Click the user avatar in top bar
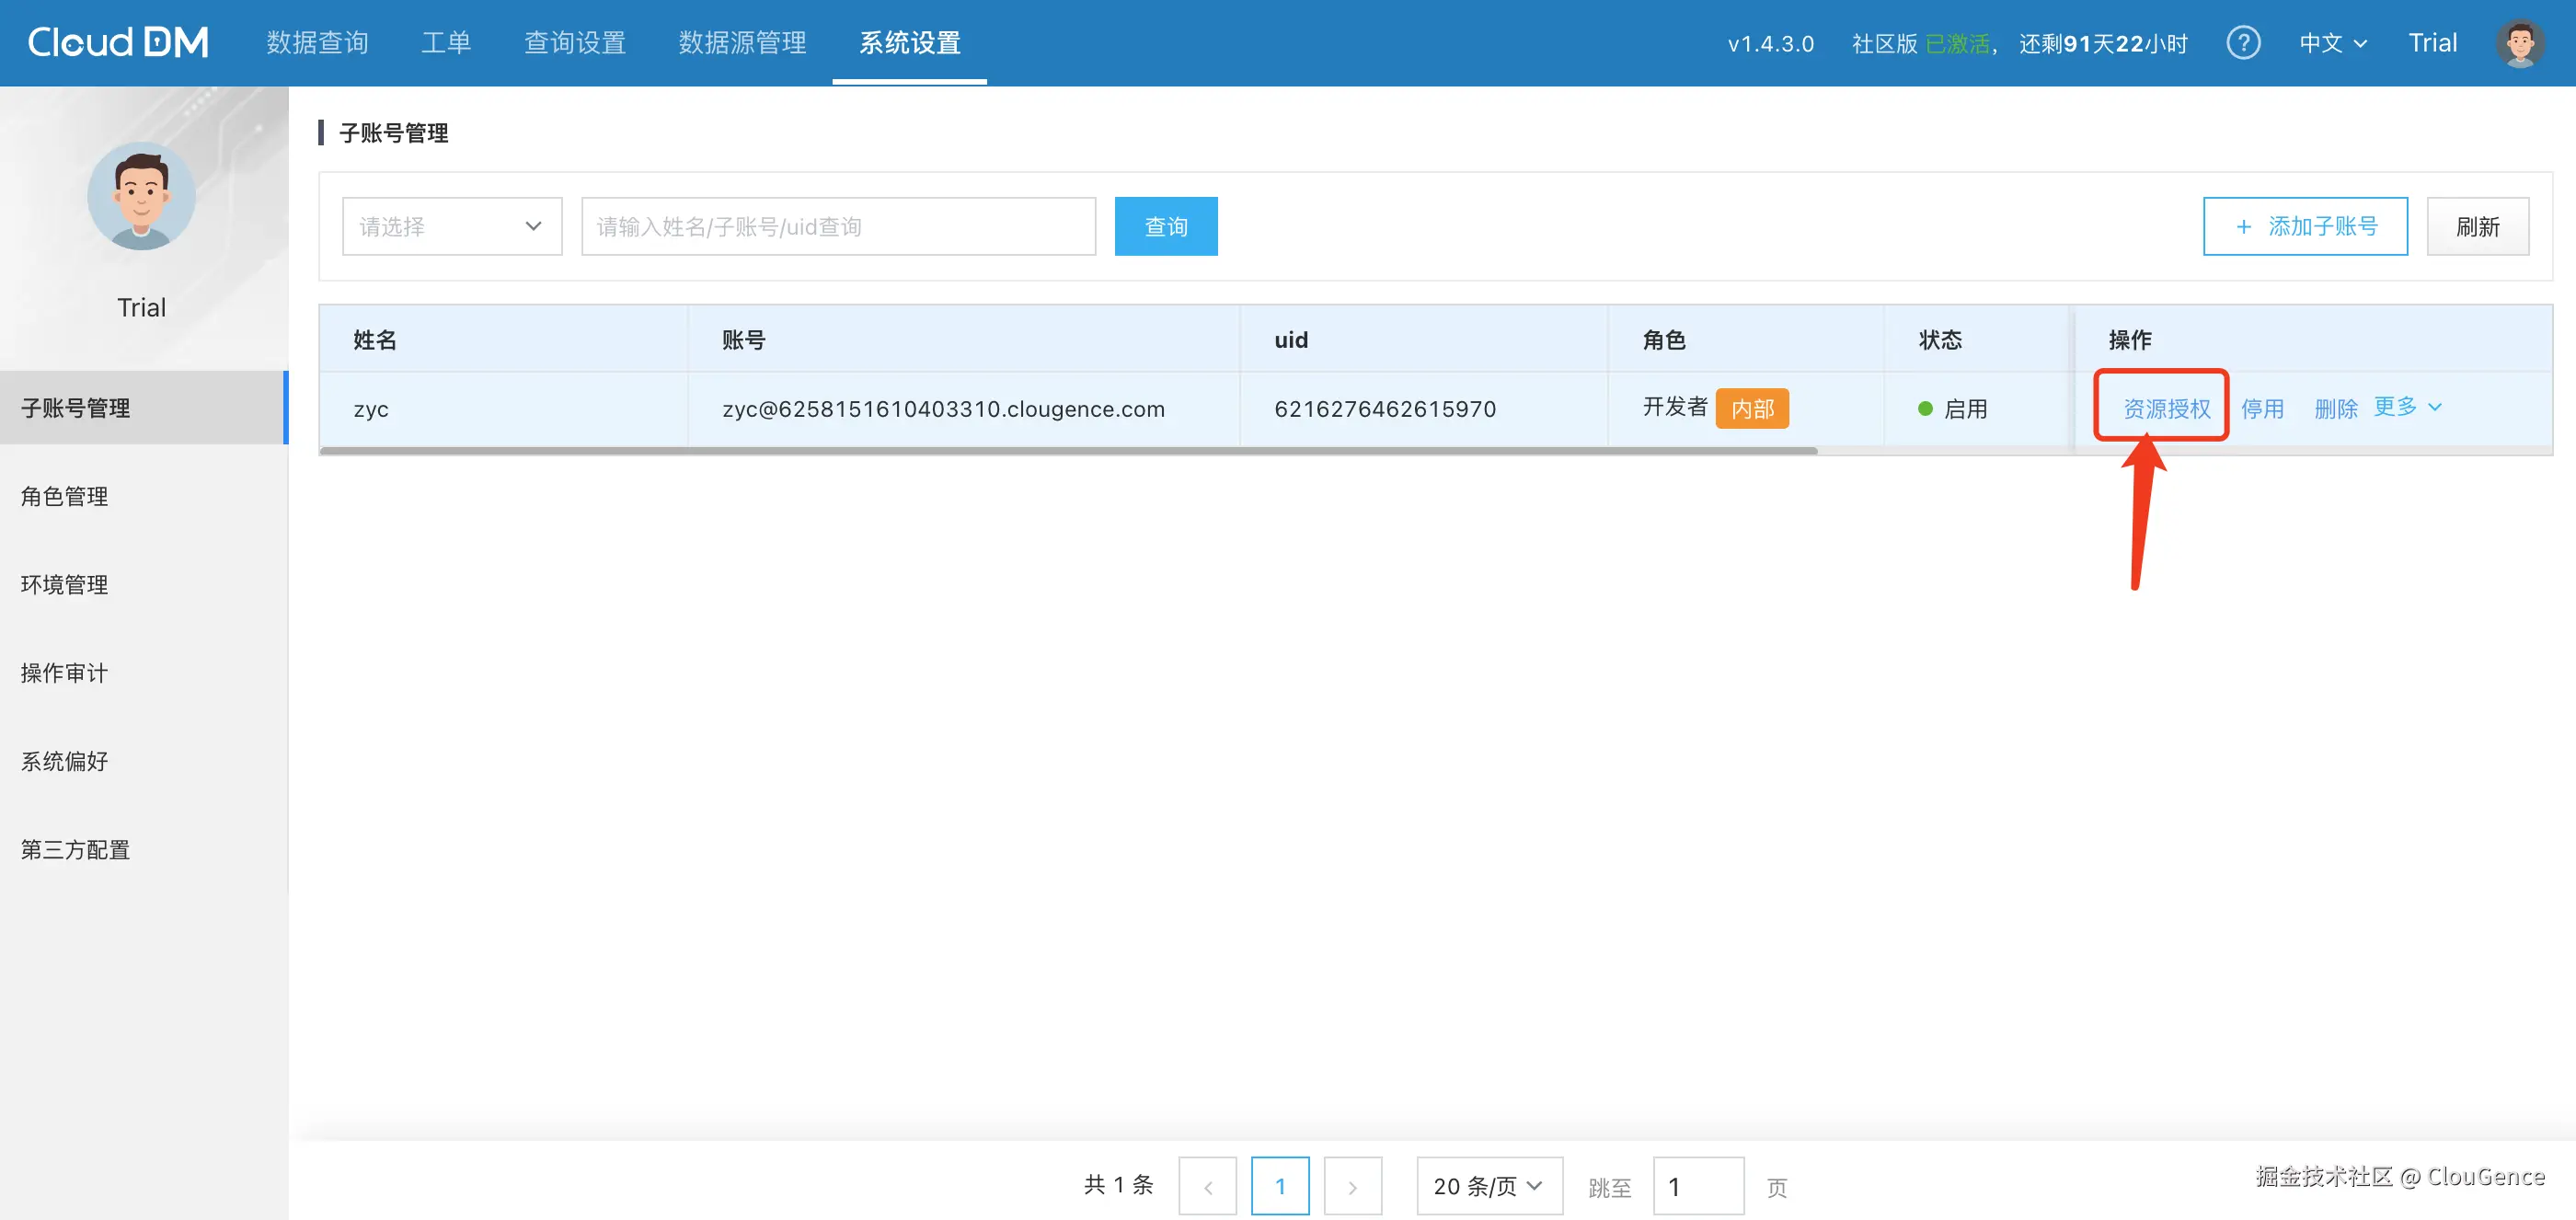The width and height of the screenshot is (2576, 1220). pos(2519,43)
